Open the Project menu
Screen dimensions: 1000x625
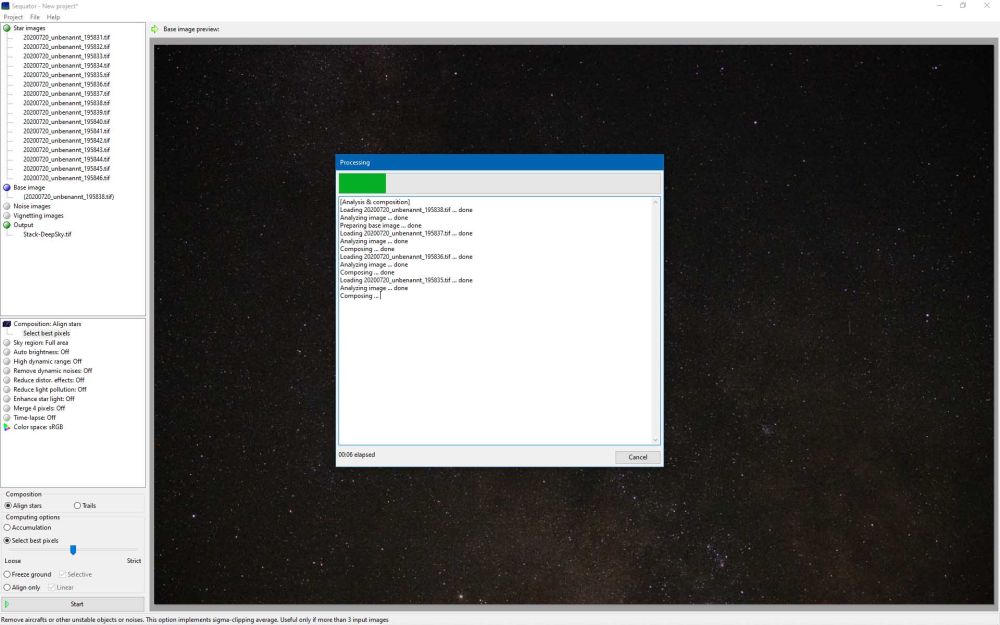point(13,16)
